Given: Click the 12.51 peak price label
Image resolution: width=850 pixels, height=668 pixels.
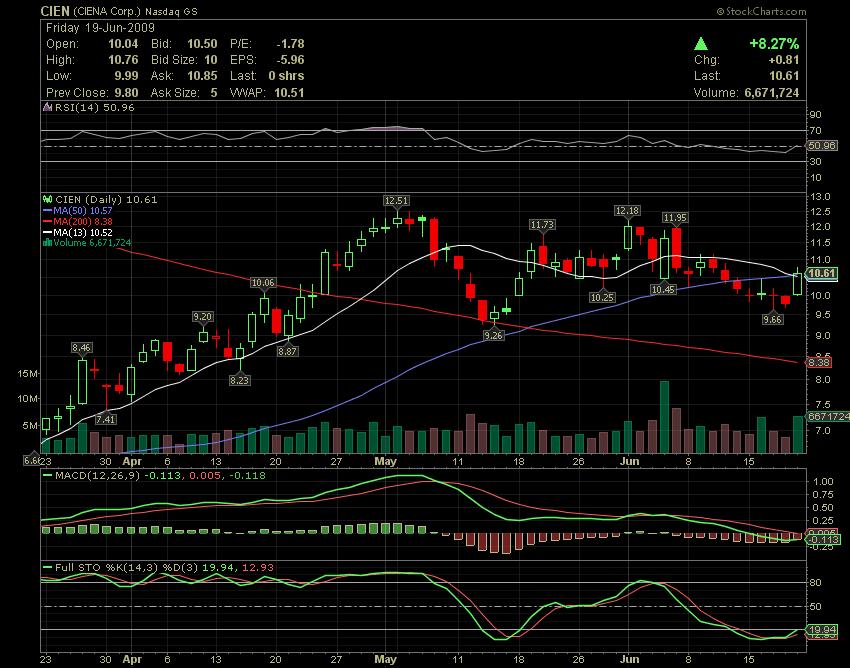Looking at the screenshot, I should pyautogui.click(x=396, y=201).
